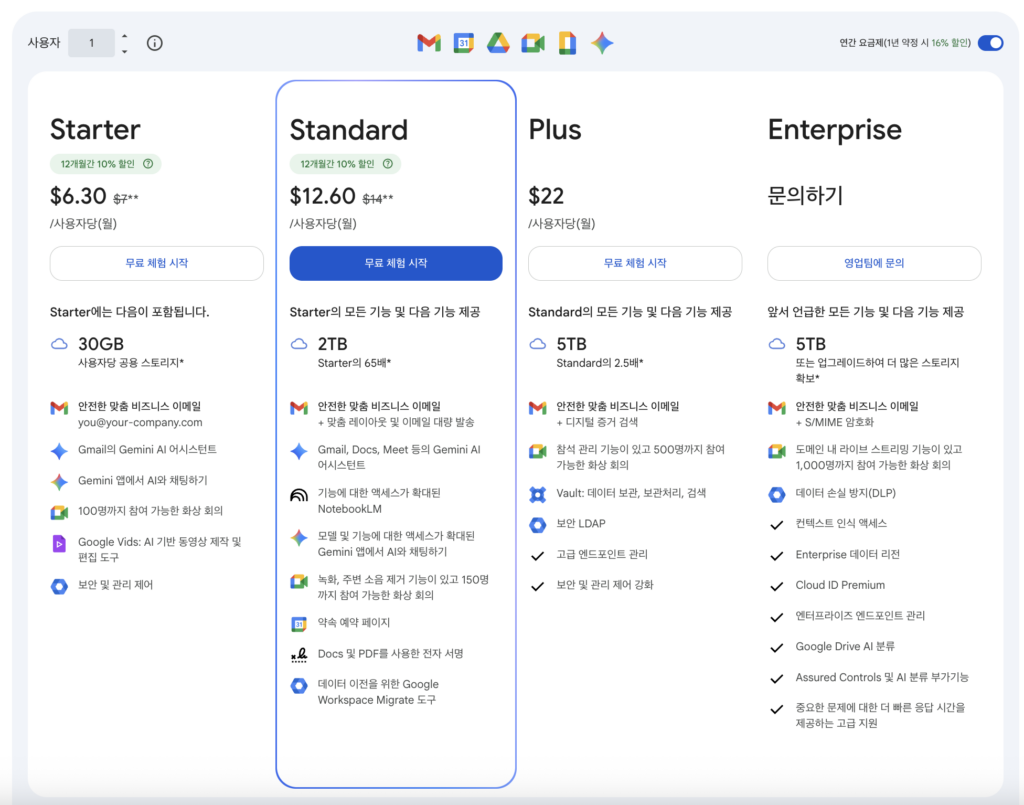Viewport: 1024px width, 805px height.
Task: Click the DLP icon in the Enterprise list
Action: pos(777,494)
